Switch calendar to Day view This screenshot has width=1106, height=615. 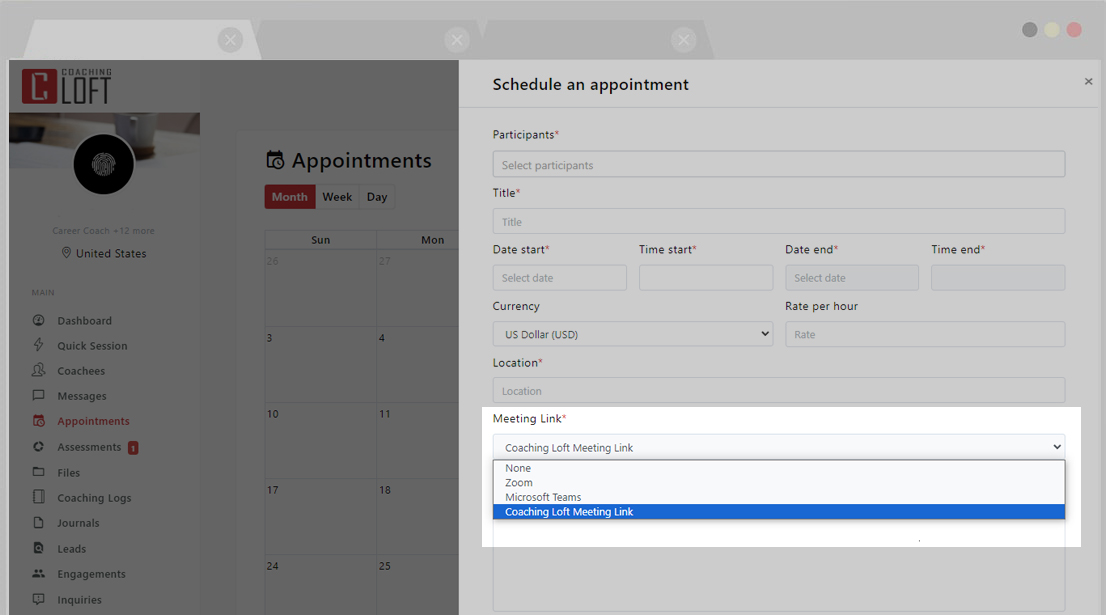point(377,197)
